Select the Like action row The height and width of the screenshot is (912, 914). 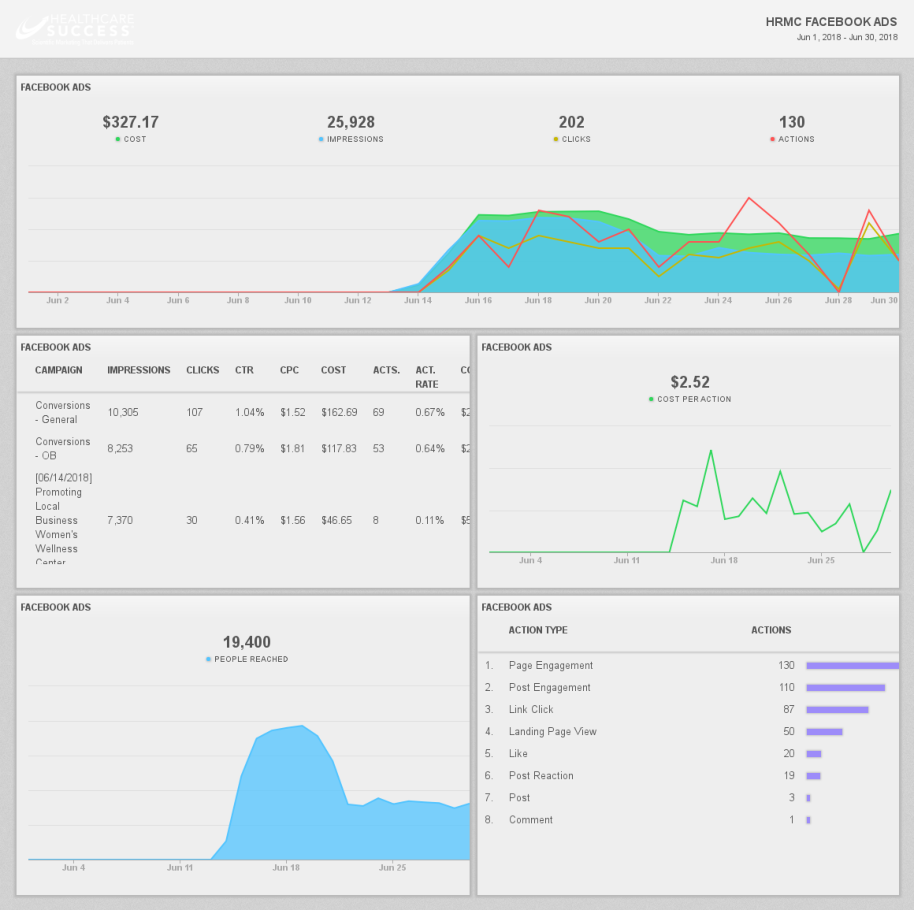[x=688, y=754]
